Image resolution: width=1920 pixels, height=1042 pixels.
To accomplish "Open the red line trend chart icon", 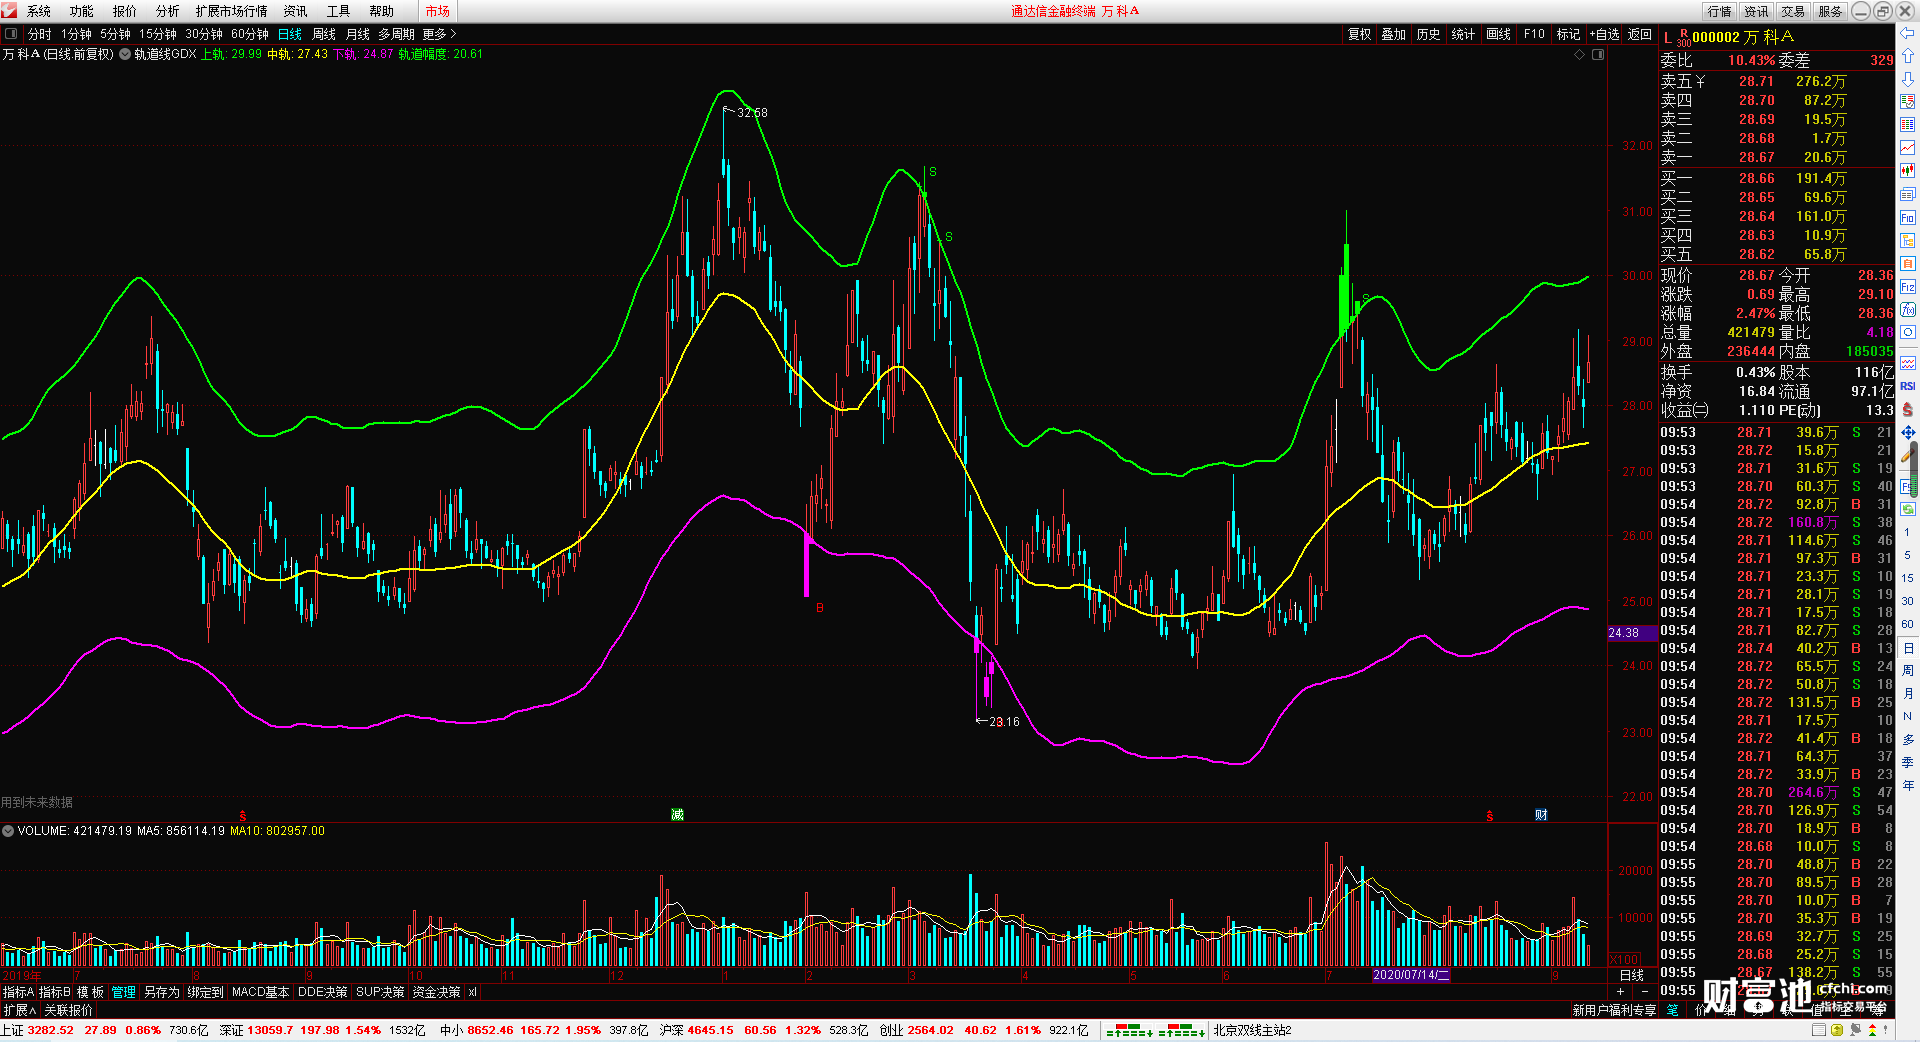I will [1908, 148].
